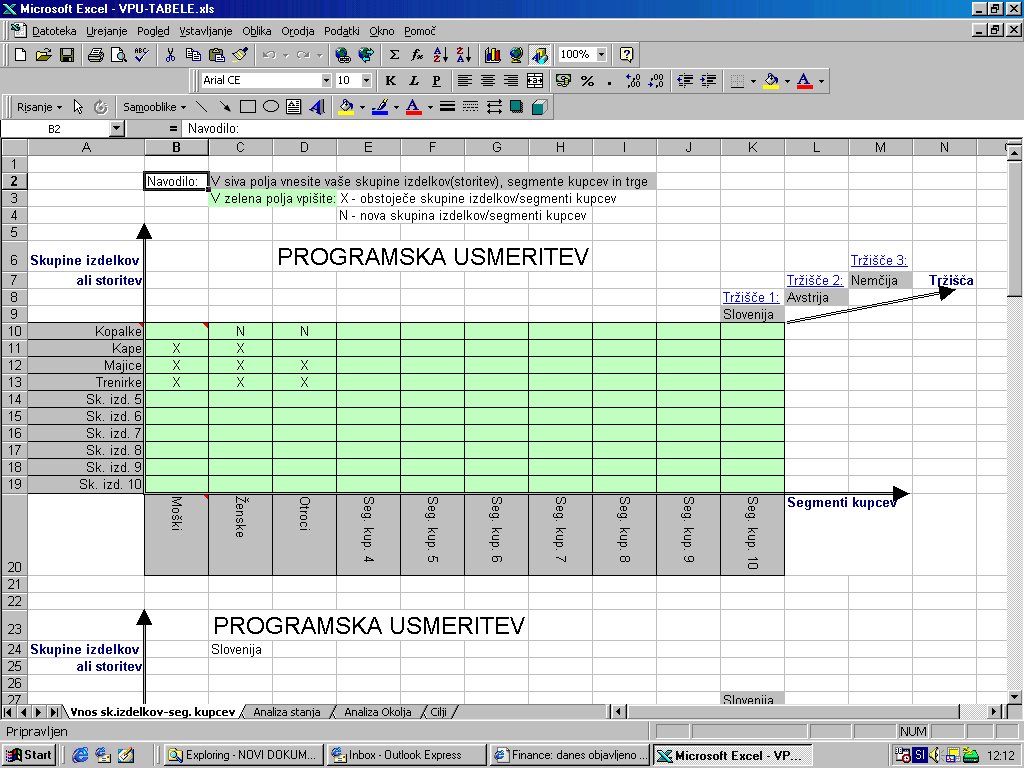Toggle bold formatting (K button)

[x=390, y=81]
